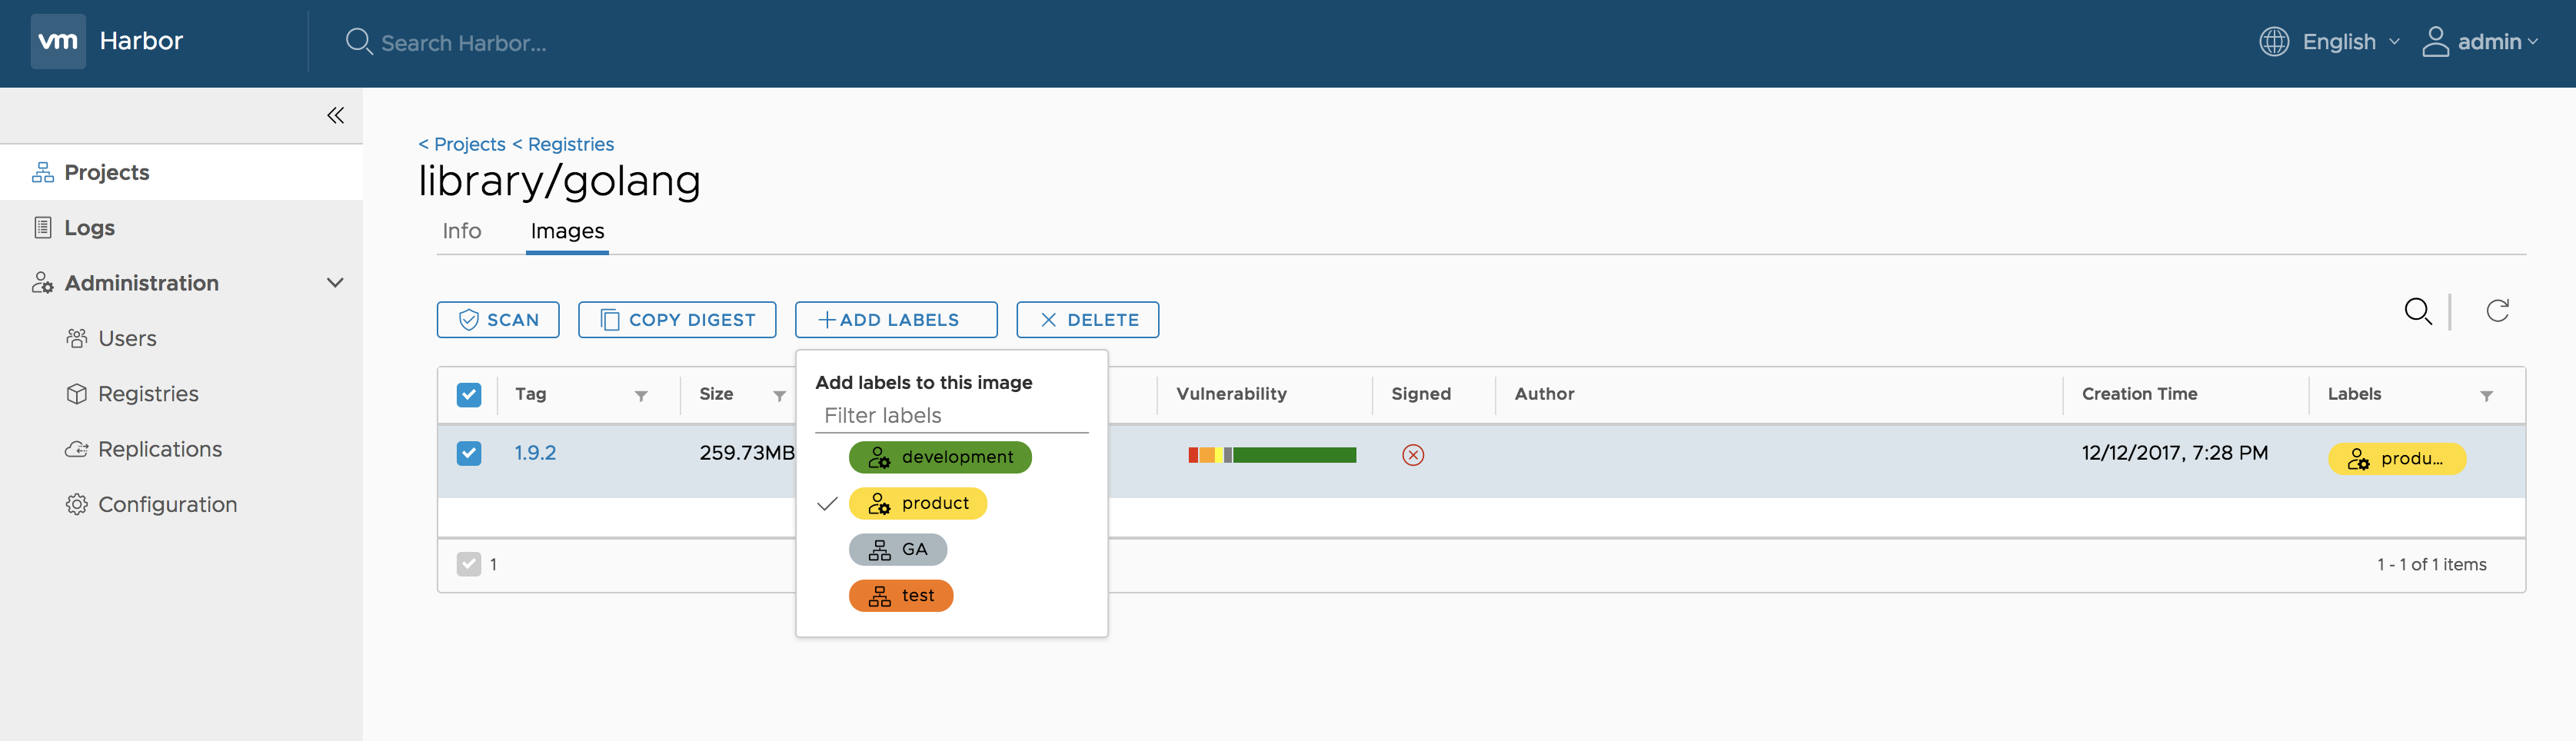The image size is (2576, 741).
Task: Click the selected-count checkbox in table footer
Action: 468,564
